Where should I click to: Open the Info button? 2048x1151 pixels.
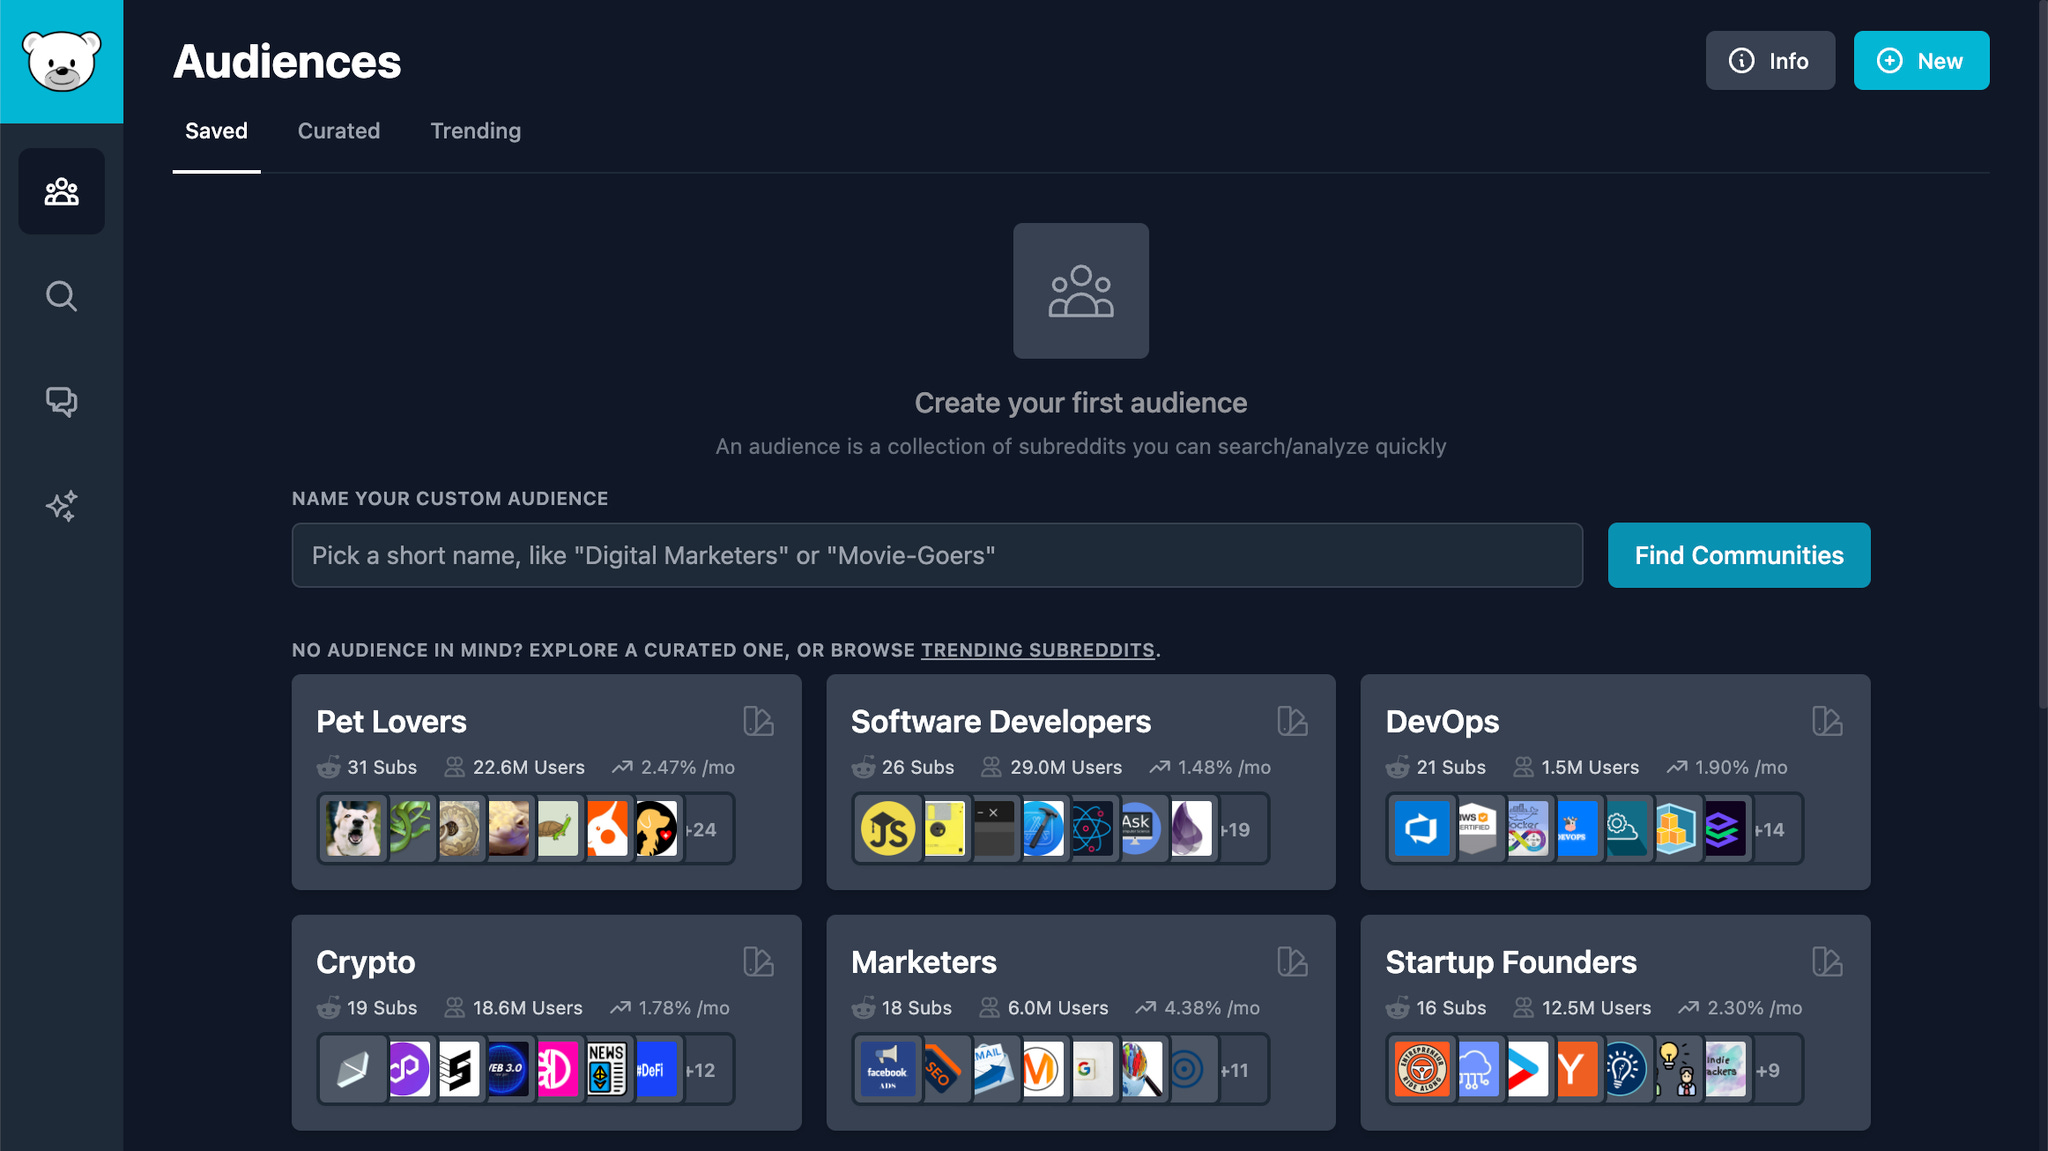[1770, 61]
